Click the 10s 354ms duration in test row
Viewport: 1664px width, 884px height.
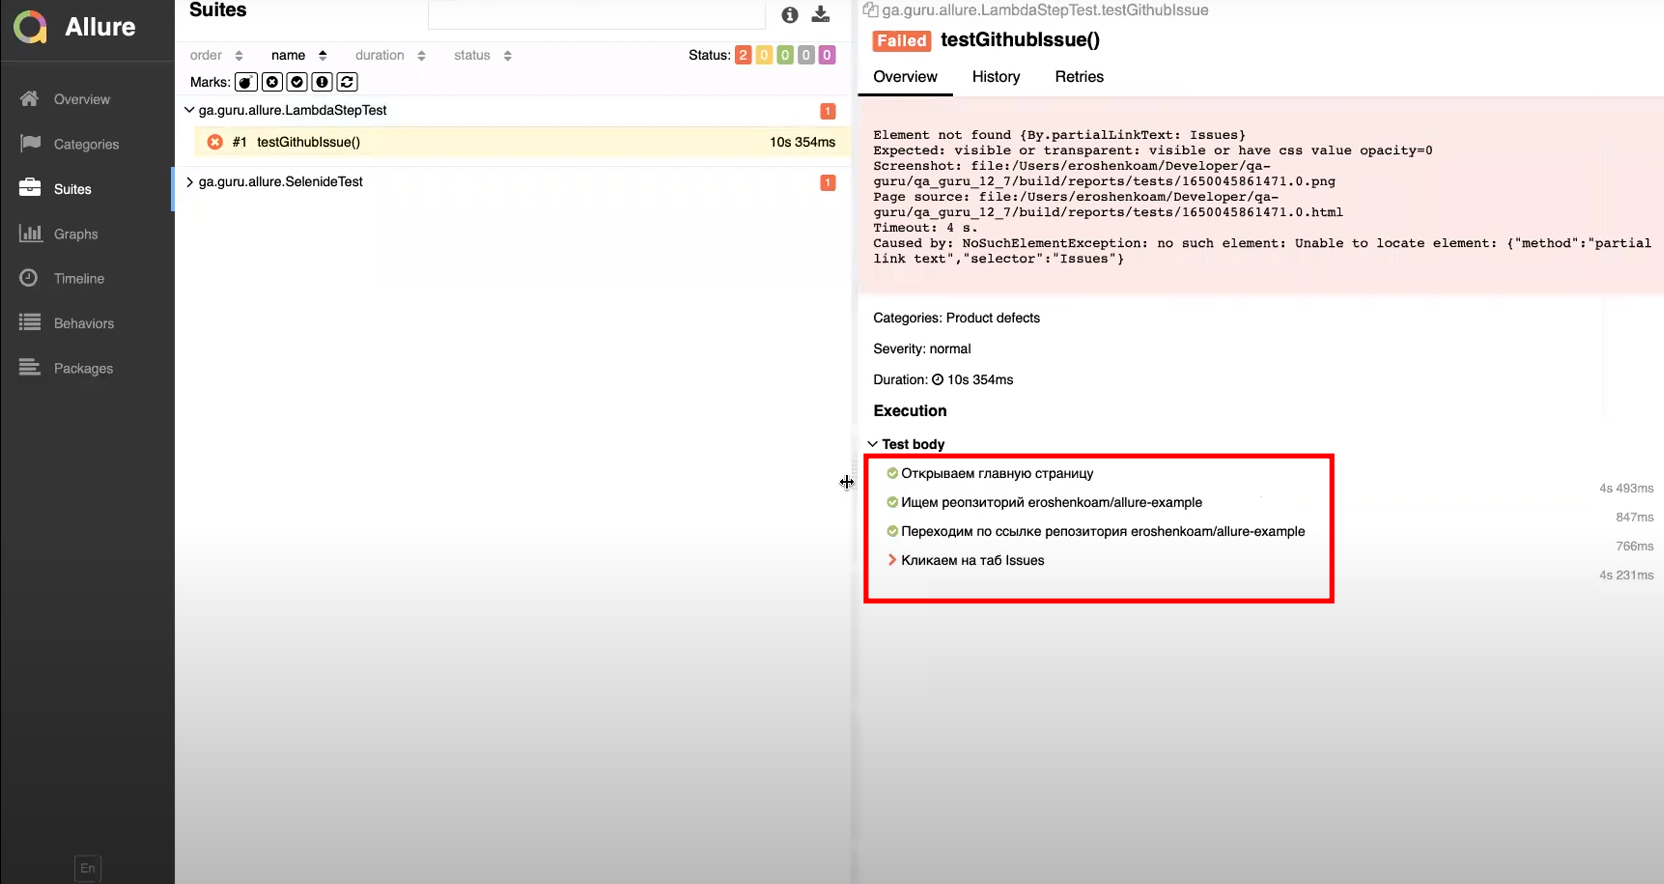pos(802,142)
